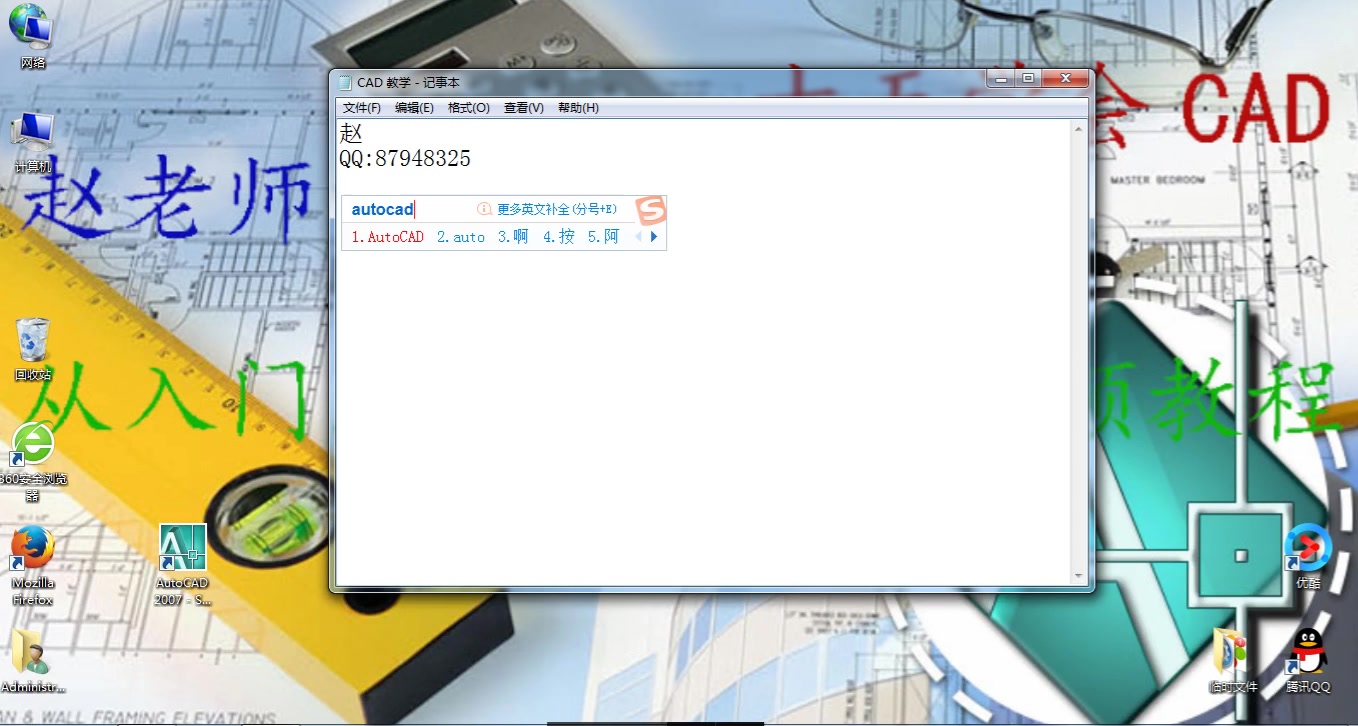Choose IME candidate 2.auto

pyautogui.click(x=461, y=237)
